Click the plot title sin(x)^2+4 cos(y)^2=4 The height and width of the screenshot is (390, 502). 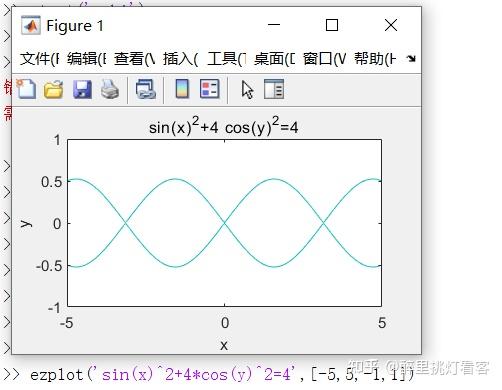[x=223, y=126]
